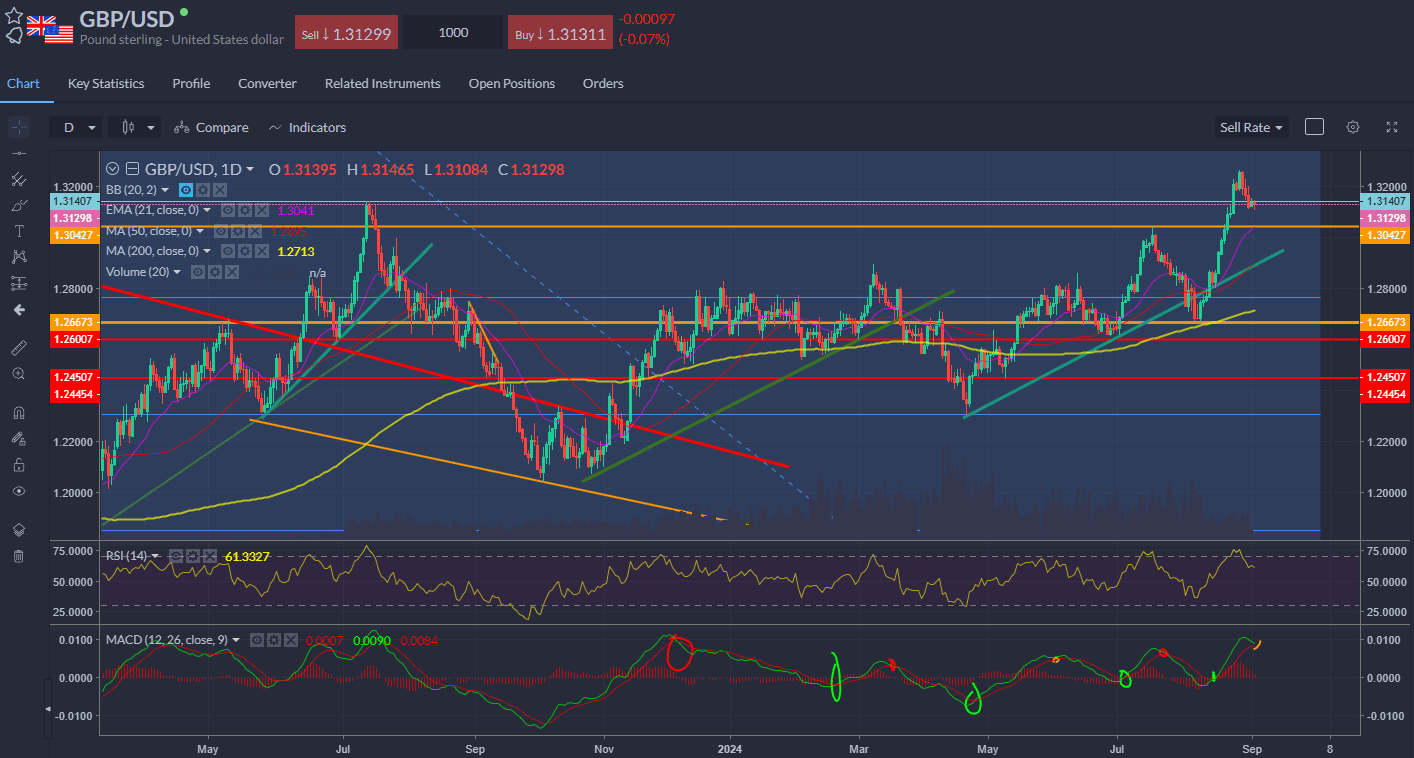Expand the Sell Rate dropdown
Image resolution: width=1414 pixels, height=758 pixels.
(x=1251, y=127)
